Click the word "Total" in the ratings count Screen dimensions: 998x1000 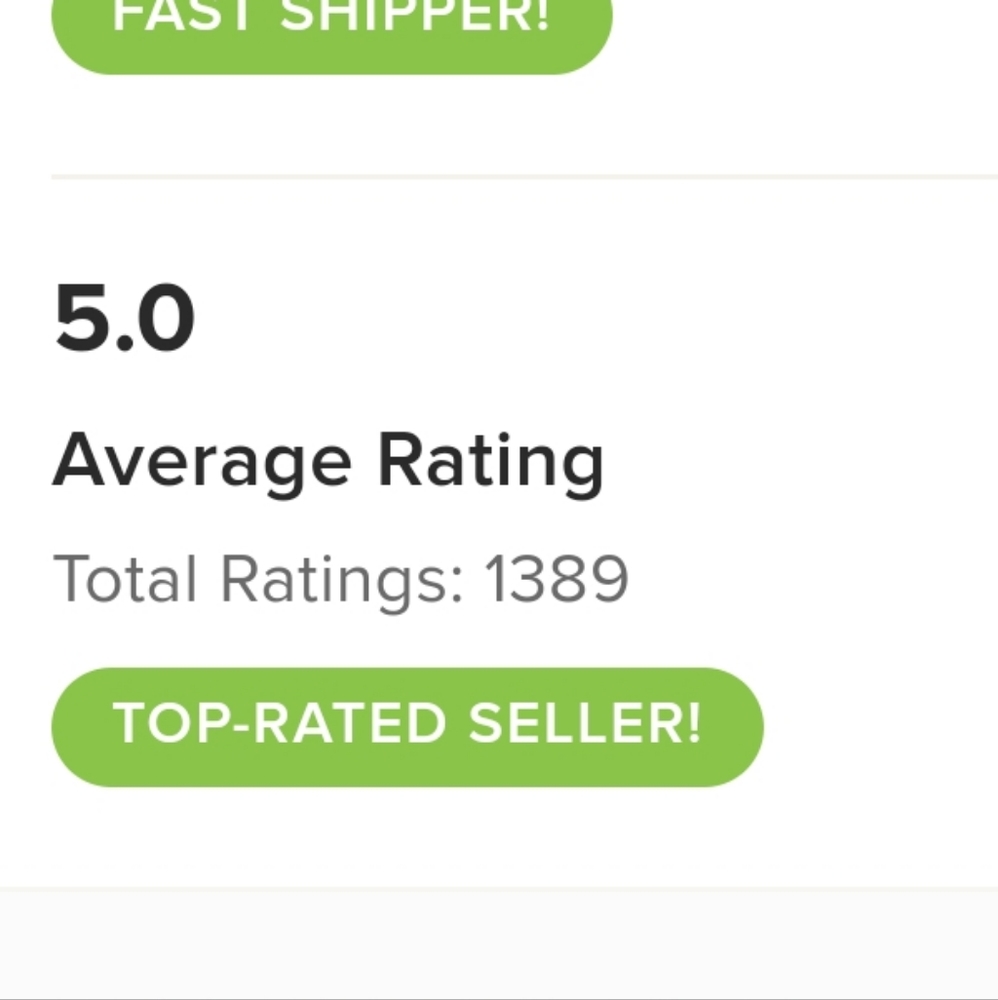pos(125,579)
